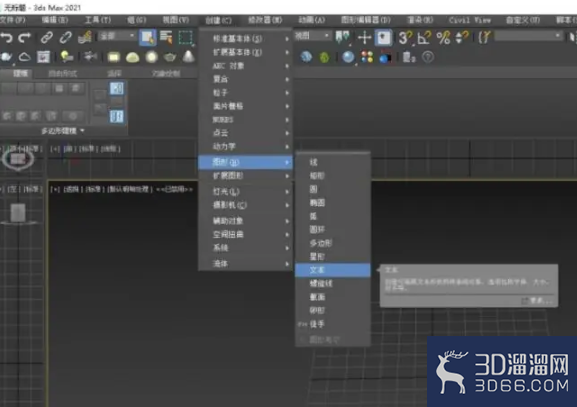Open the 编辑(E) menu

tap(54, 20)
